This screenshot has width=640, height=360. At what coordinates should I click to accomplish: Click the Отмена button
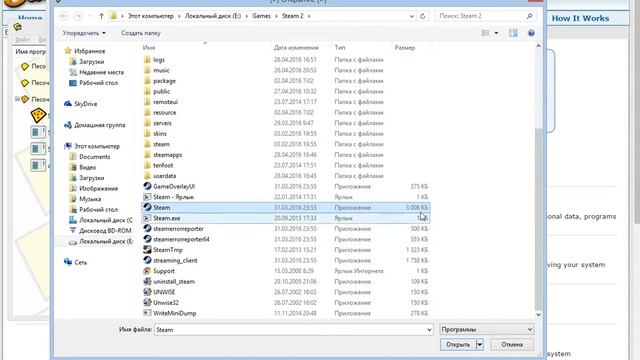(x=512, y=344)
